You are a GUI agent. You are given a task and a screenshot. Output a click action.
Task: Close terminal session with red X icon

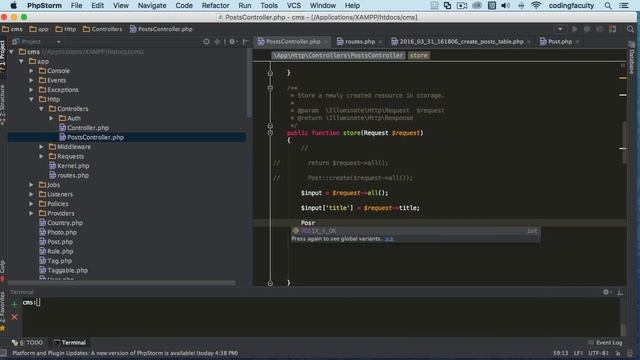[x=14, y=317]
